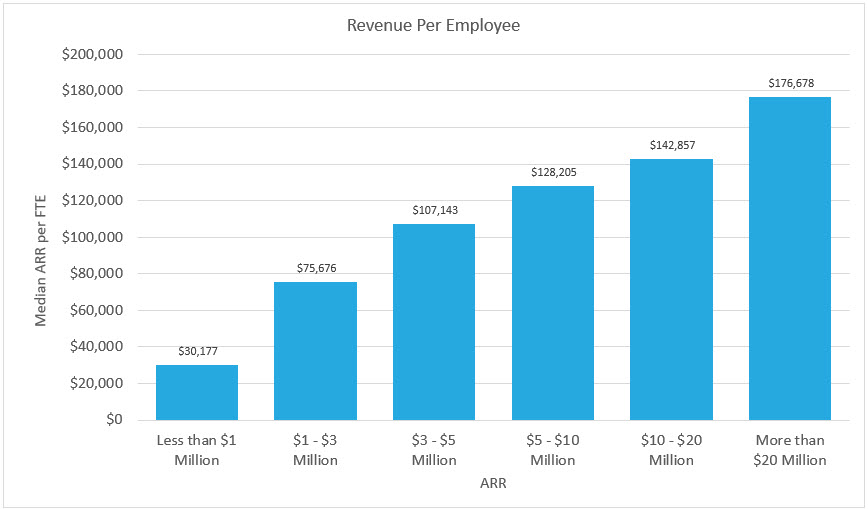This screenshot has width=868, height=509.
Task: Click the Revenue Per Employee chart title
Action: tap(433, 25)
